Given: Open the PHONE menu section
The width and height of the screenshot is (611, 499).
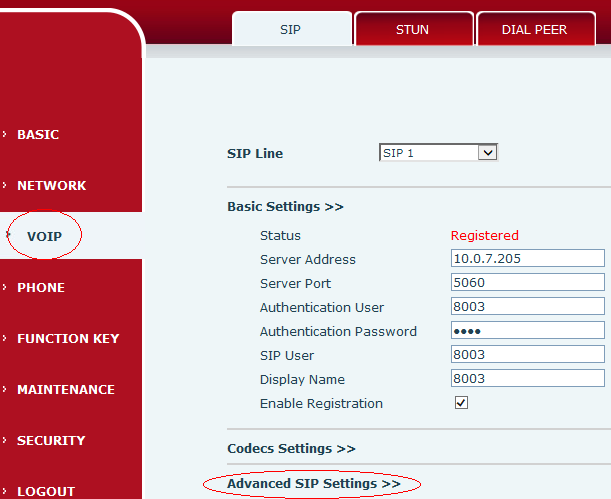Looking at the screenshot, I should click(x=41, y=287).
